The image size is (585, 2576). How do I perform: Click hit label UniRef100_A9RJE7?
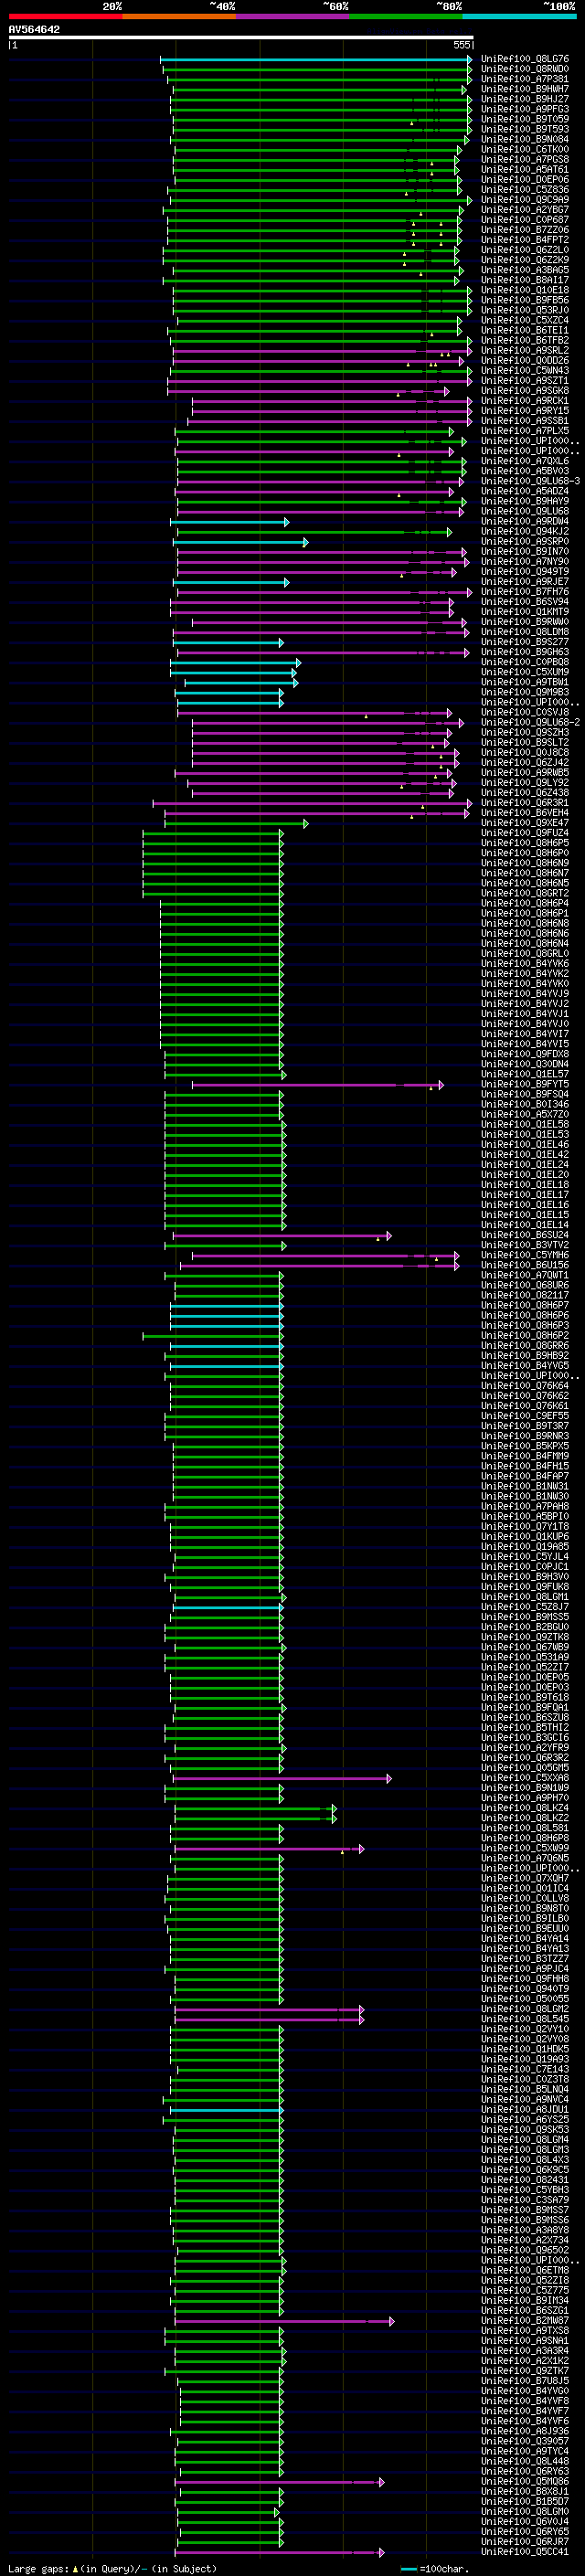(525, 582)
